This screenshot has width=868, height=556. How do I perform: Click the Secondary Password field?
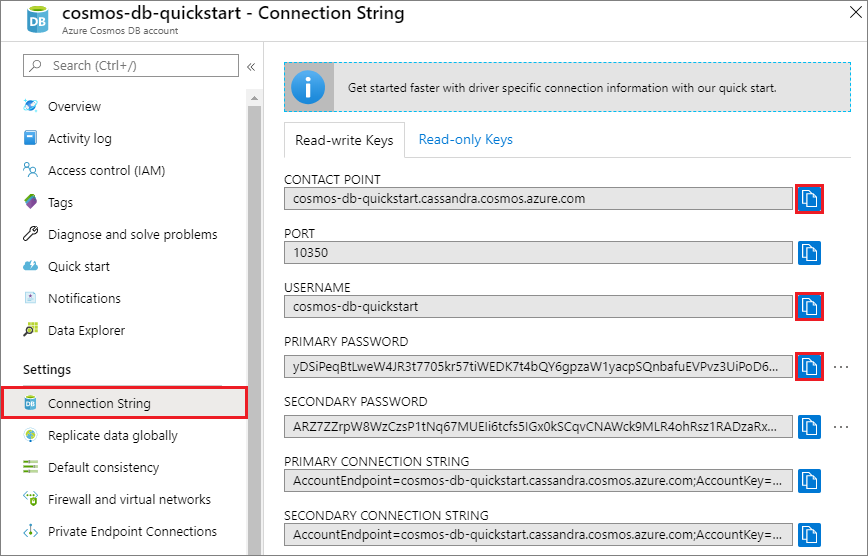click(x=538, y=426)
